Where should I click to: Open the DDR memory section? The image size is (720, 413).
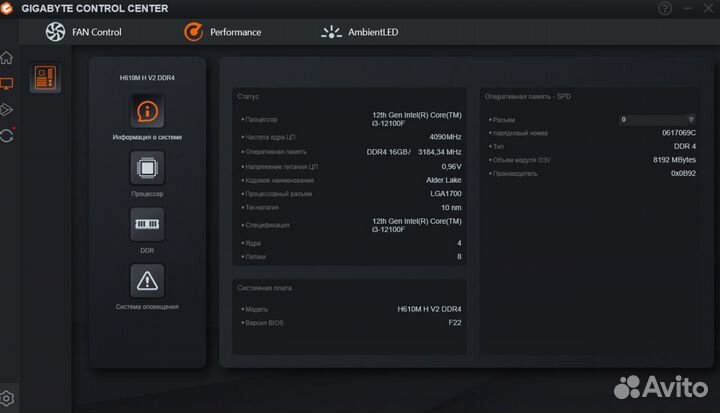click(147, 224)
